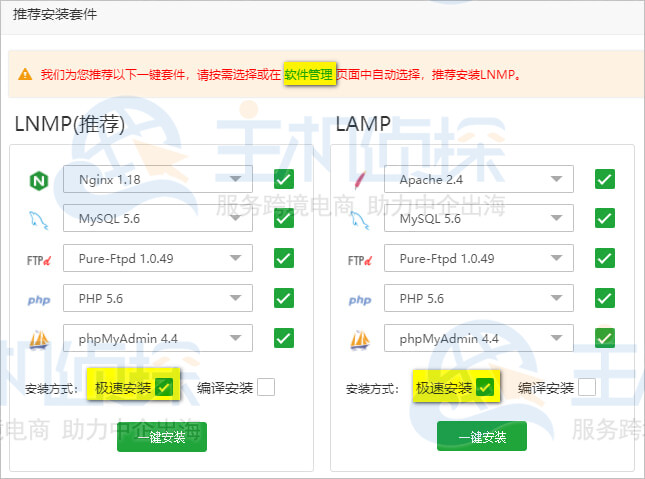The image size is (645, 479).
Task: Open MySQL 5.6 dropdown in LNMP
Action: coord(158,218)
